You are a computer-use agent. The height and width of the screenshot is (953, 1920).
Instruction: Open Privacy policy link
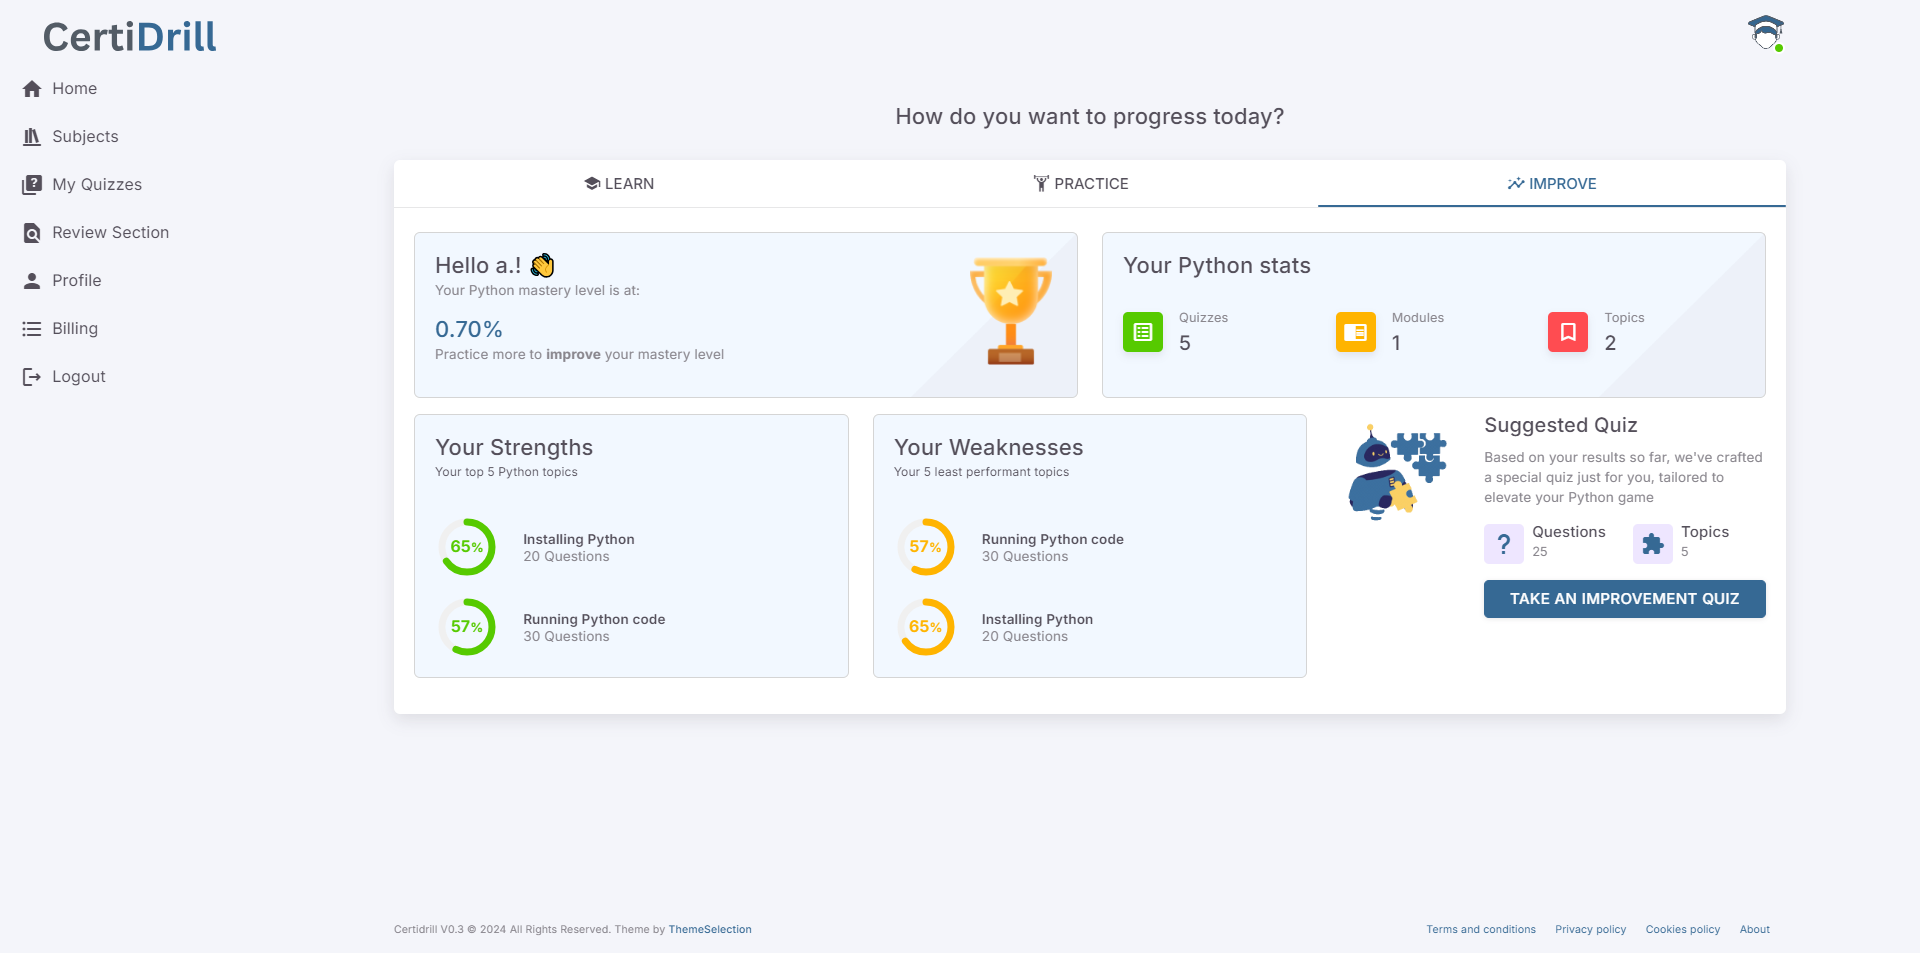(x=1591, y=930)
